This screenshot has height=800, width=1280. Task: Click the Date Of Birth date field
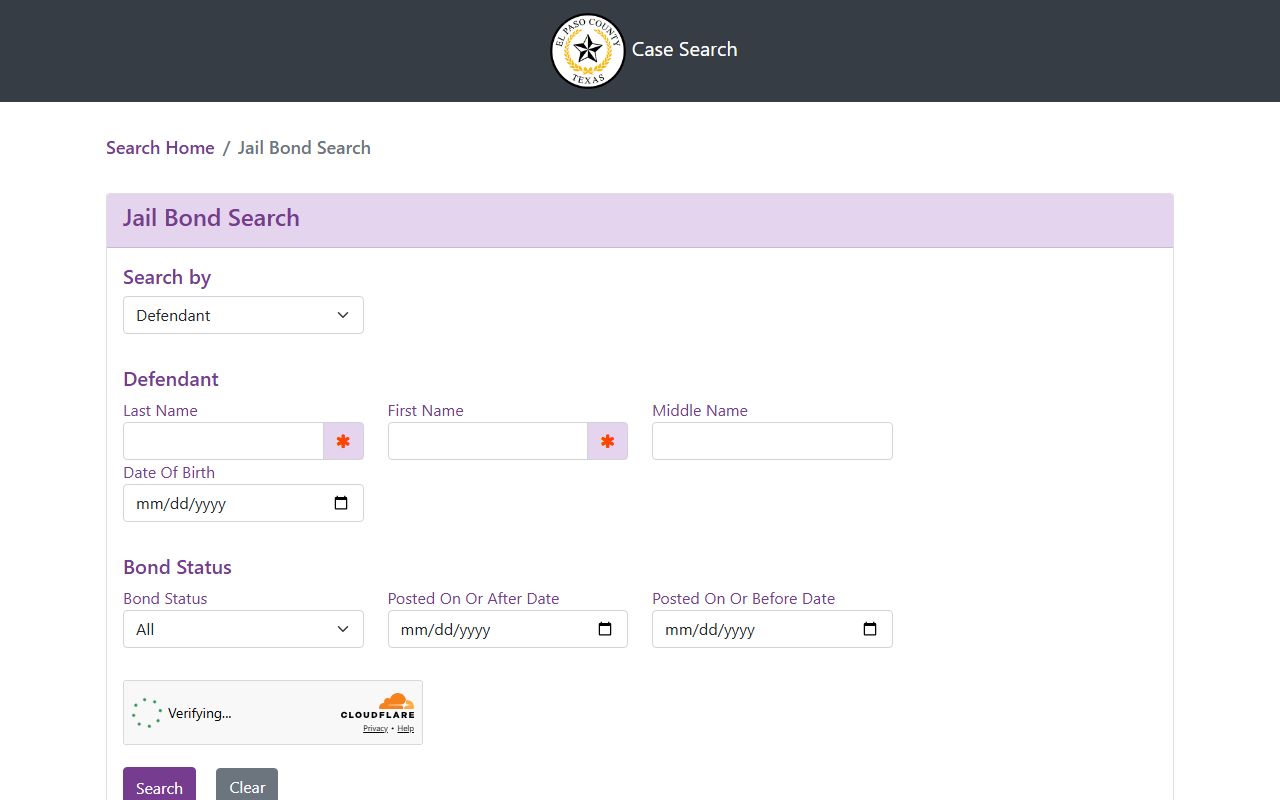(243, 503)
